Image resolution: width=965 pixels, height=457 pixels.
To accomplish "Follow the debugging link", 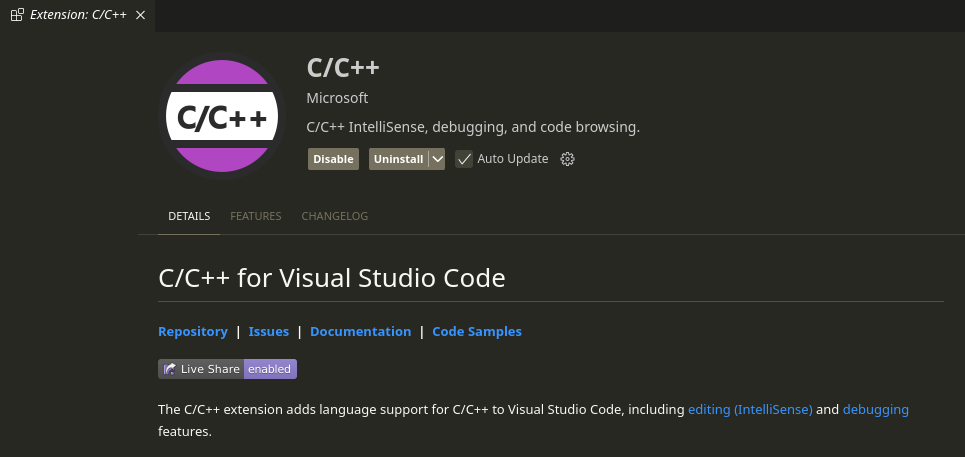I will pyautogui.click(x=876, y=410).
